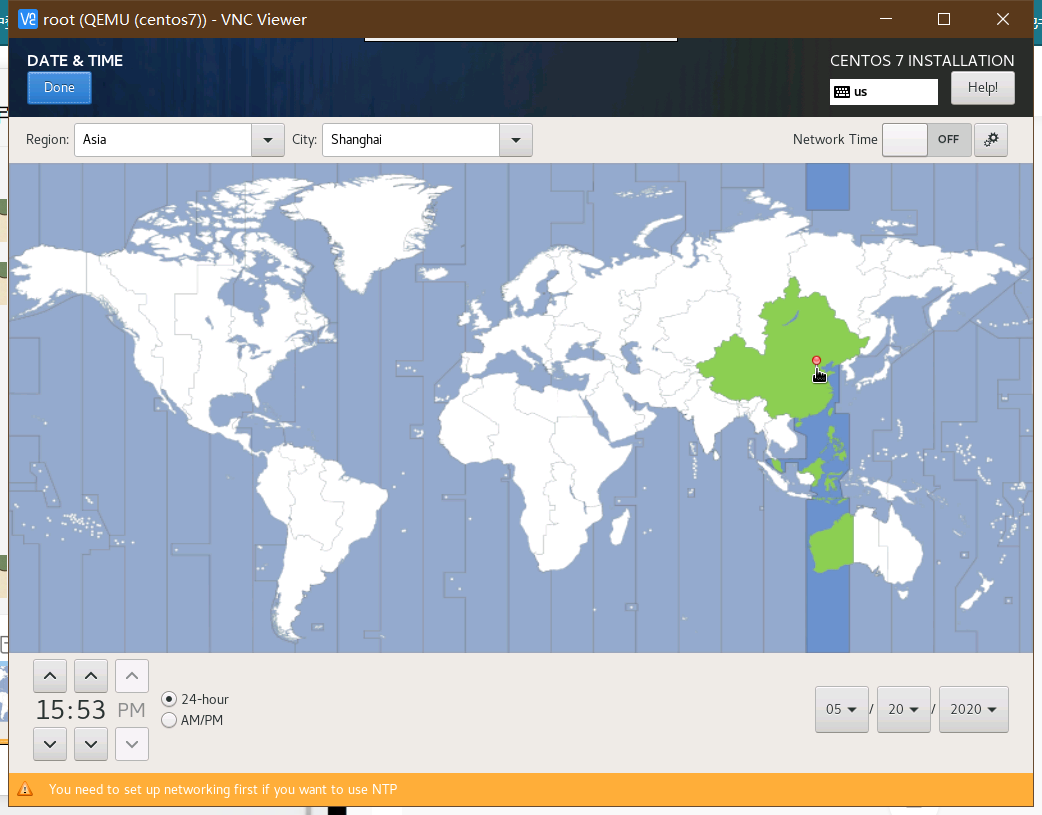
Task: Click the NTP warning triangle icon
Action: click(x=25, y=789)
